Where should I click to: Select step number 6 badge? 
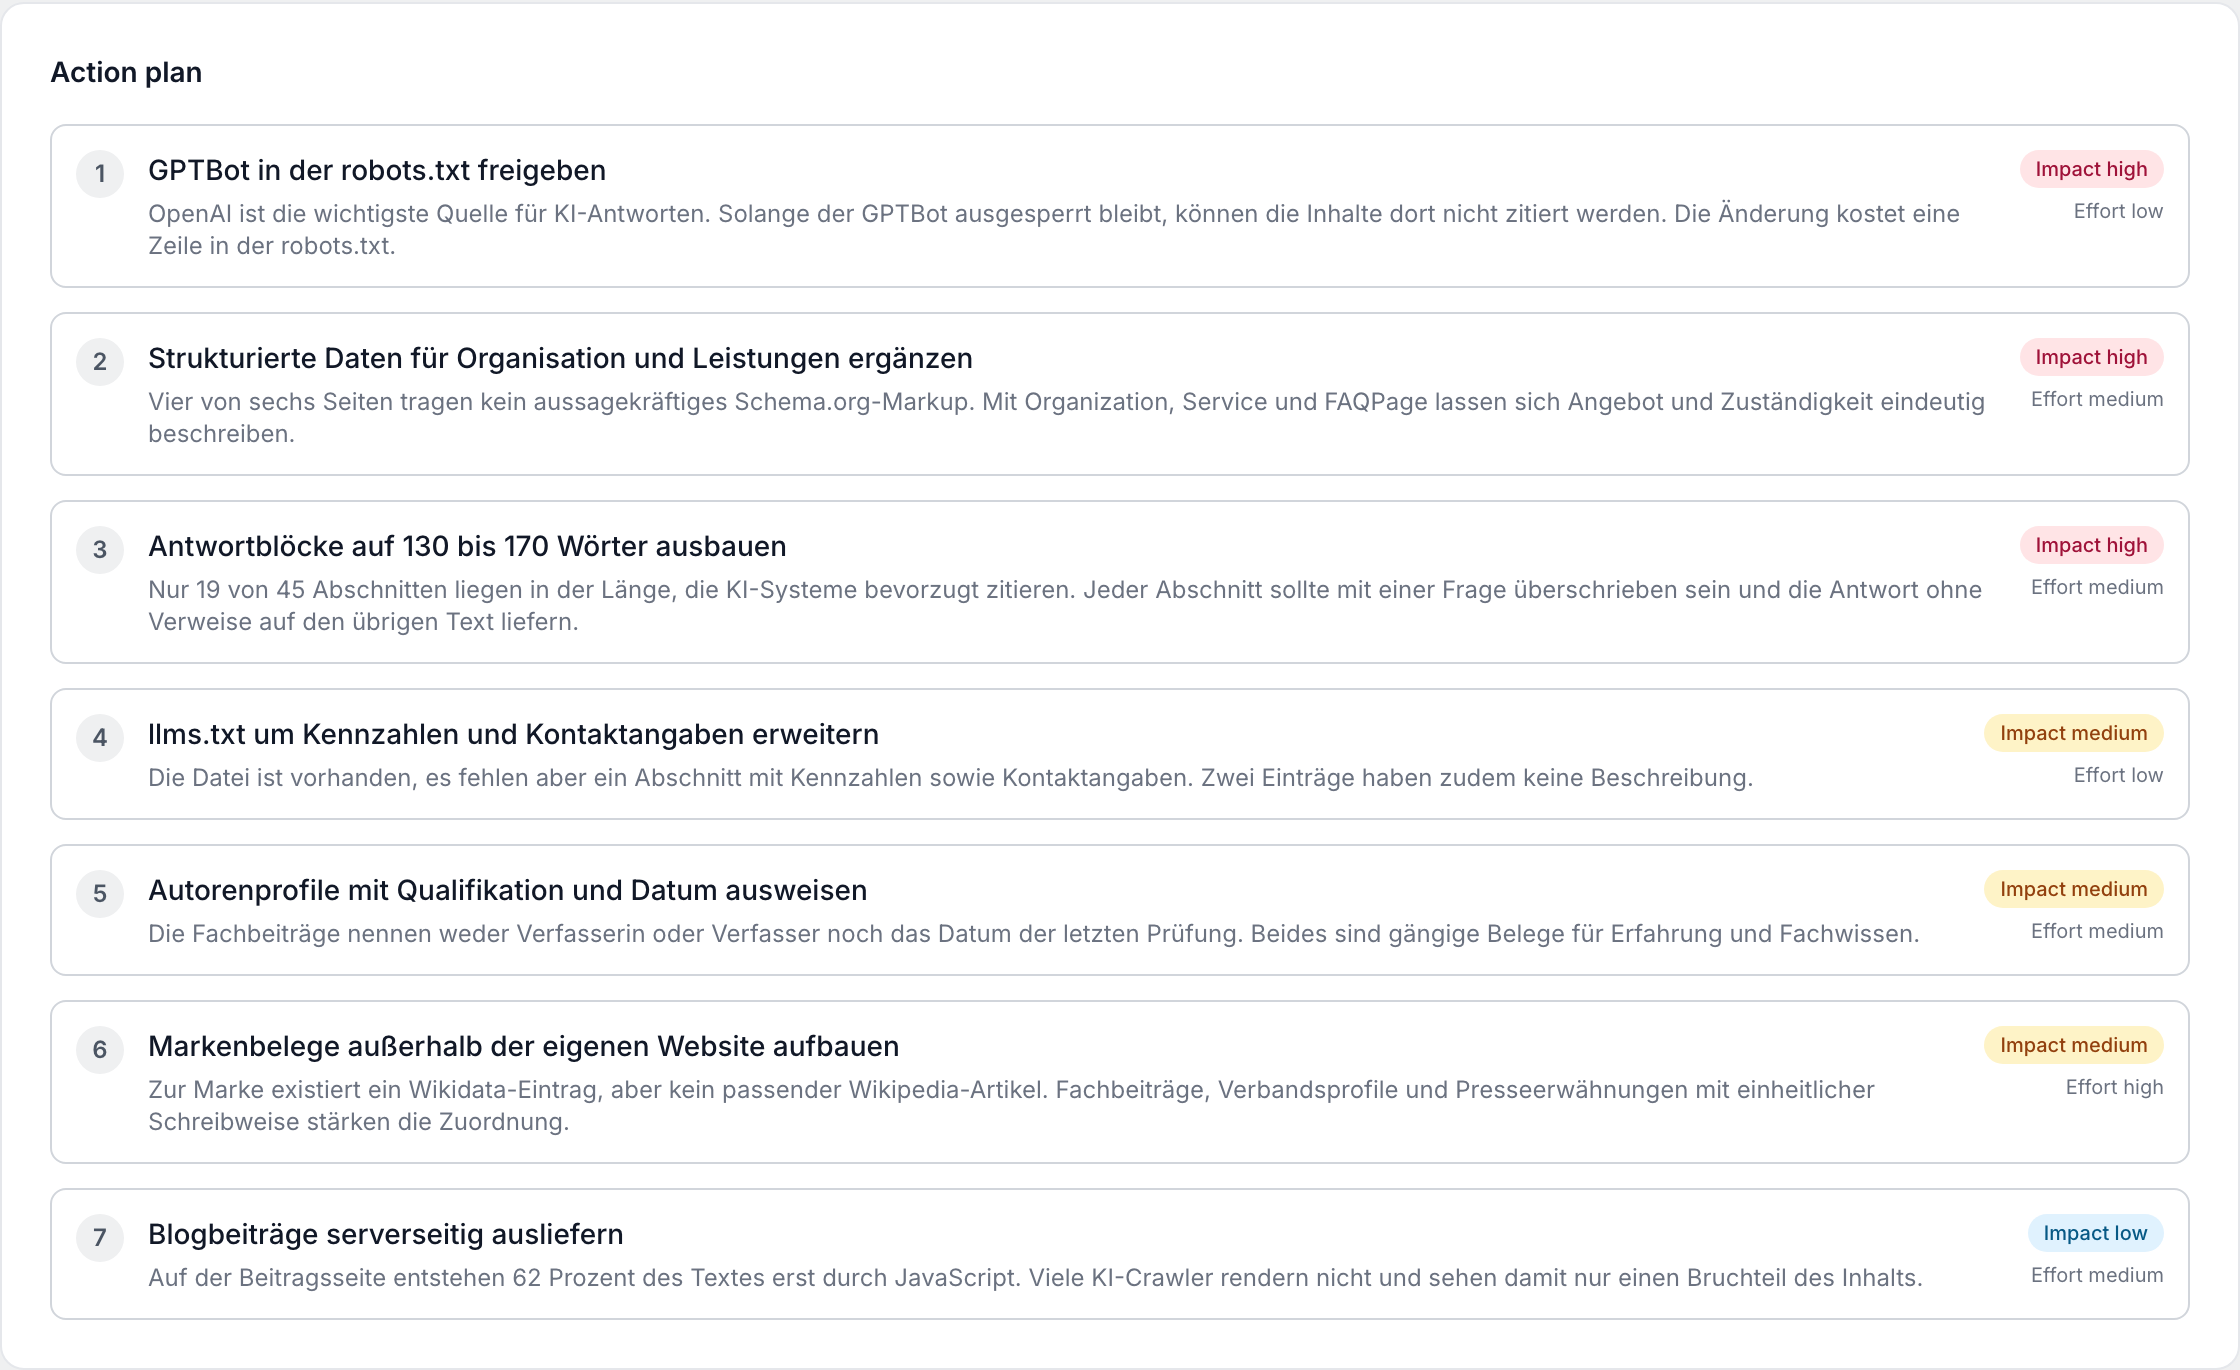100,1050
